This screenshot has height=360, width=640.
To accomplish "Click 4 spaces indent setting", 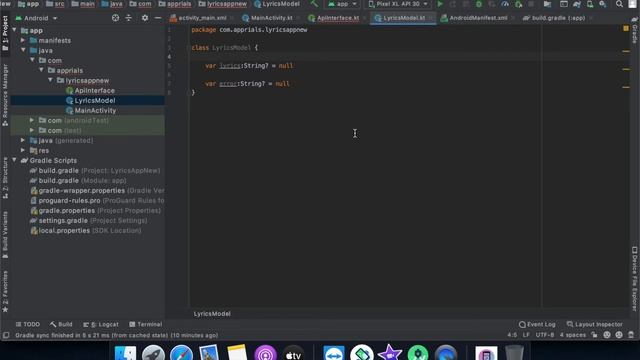I will [x=573, y=335].
